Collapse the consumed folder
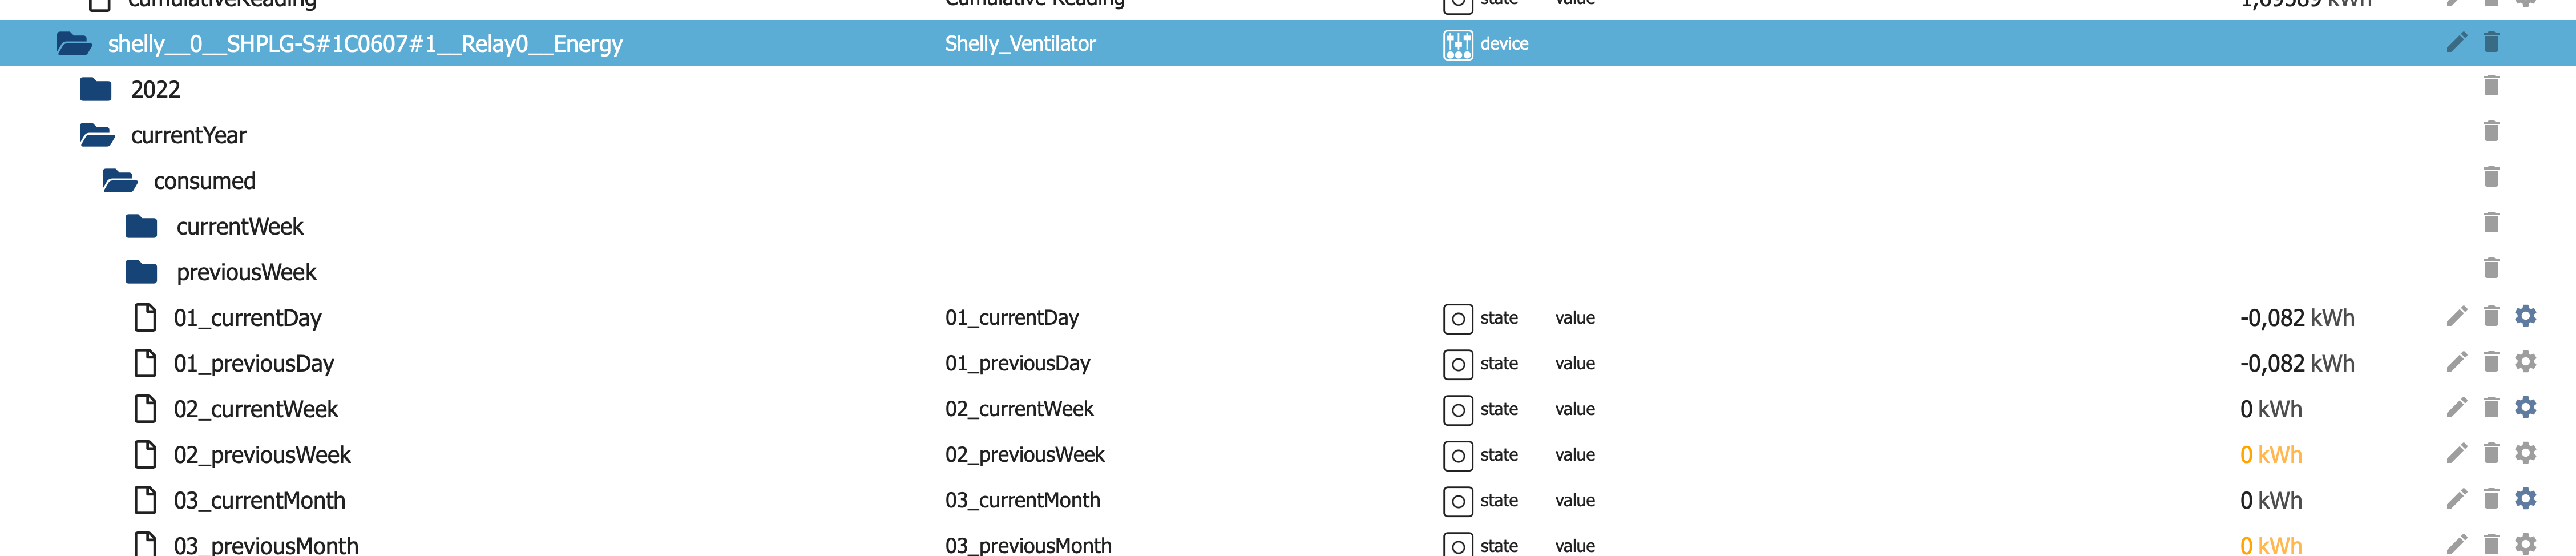The height and width of the screenshot is (556, 2576). click(x=119, y=181)
